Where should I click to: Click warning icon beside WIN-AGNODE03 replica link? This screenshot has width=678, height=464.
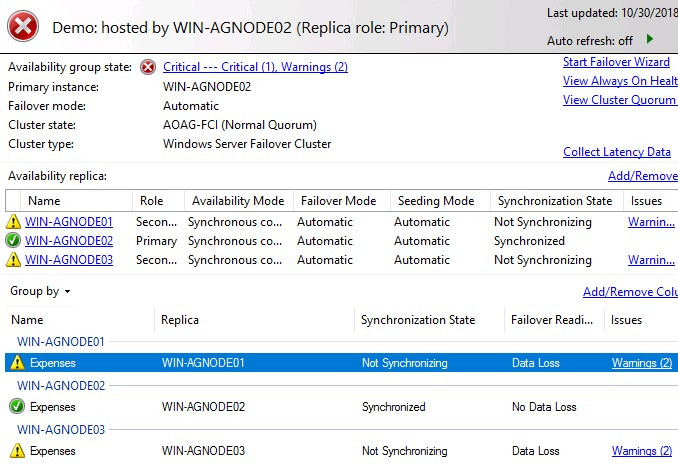pos(14,260)
